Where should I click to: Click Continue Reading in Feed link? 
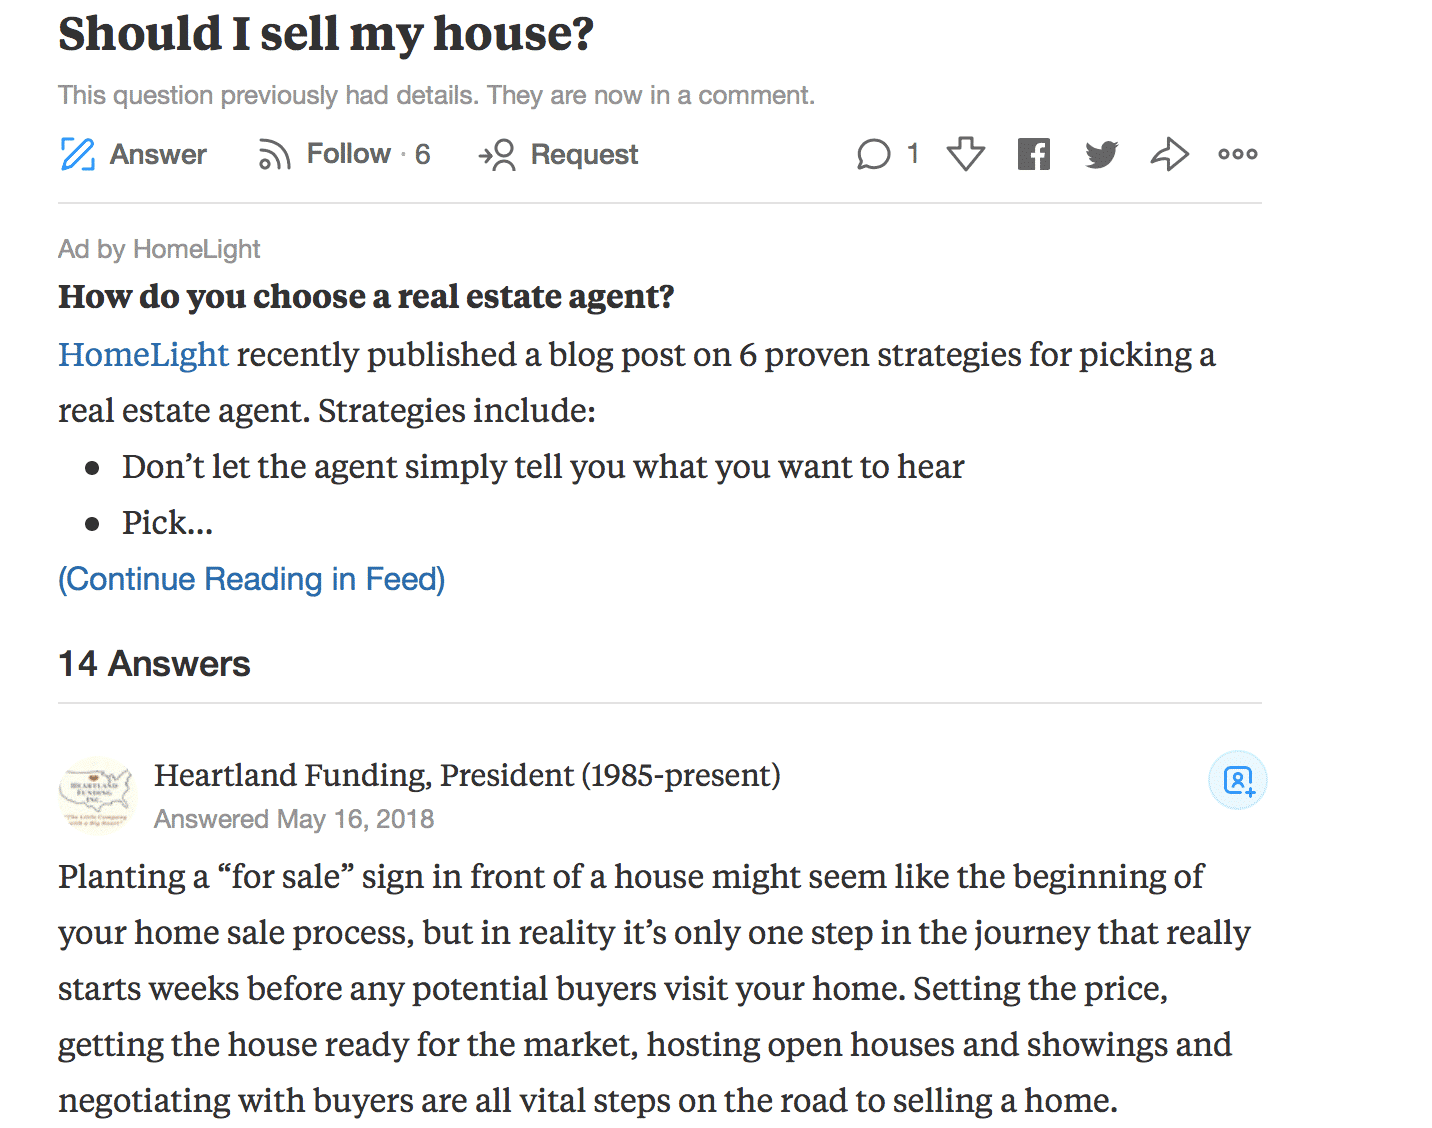pyautogui.click(x=252, y=579)
